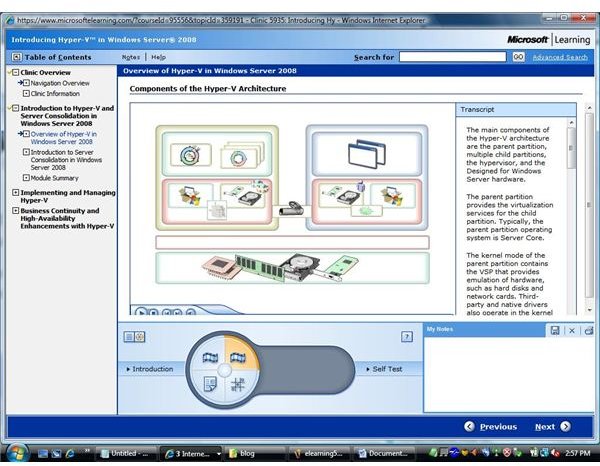Select the grid puzzle dial quadrant
The width and height of the screenshot is (600, 466).
tap(238, 384)
